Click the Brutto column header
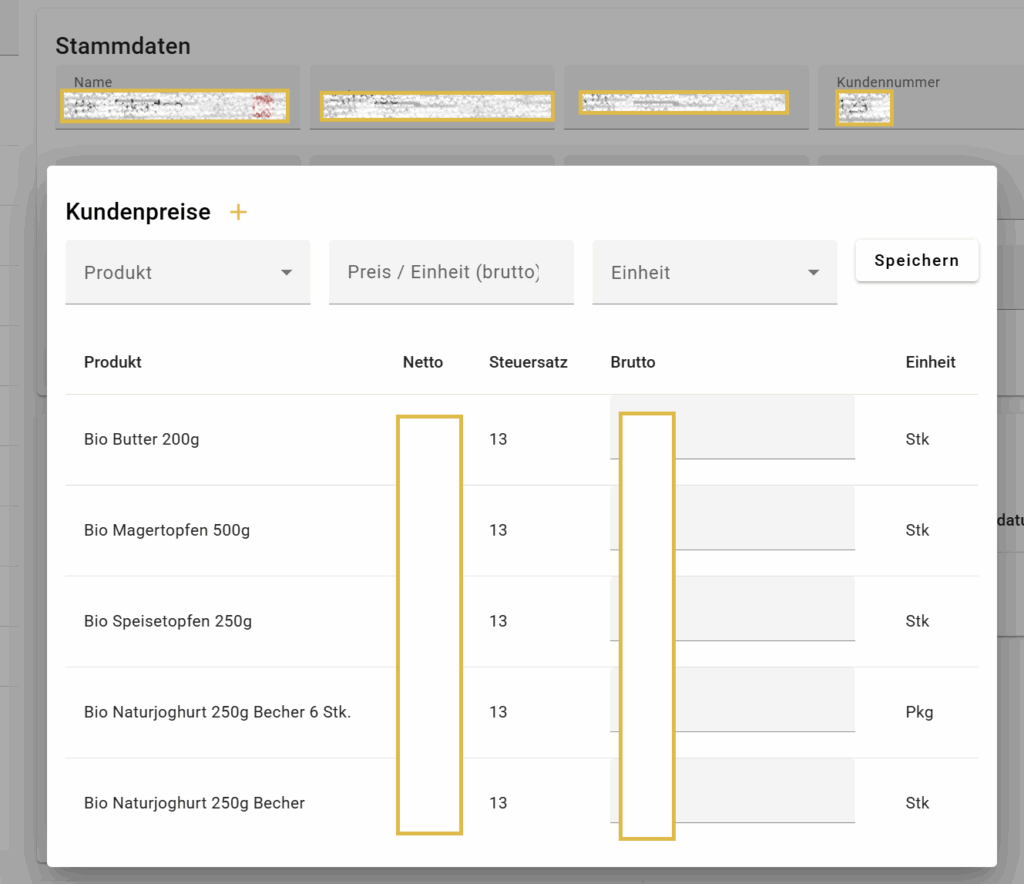 point(633,362)
